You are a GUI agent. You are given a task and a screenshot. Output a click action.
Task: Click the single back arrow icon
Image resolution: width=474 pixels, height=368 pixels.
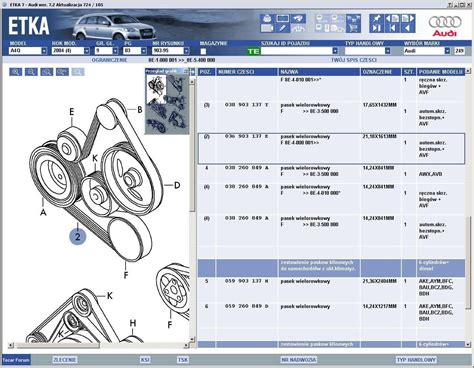[x=408, y=28]
